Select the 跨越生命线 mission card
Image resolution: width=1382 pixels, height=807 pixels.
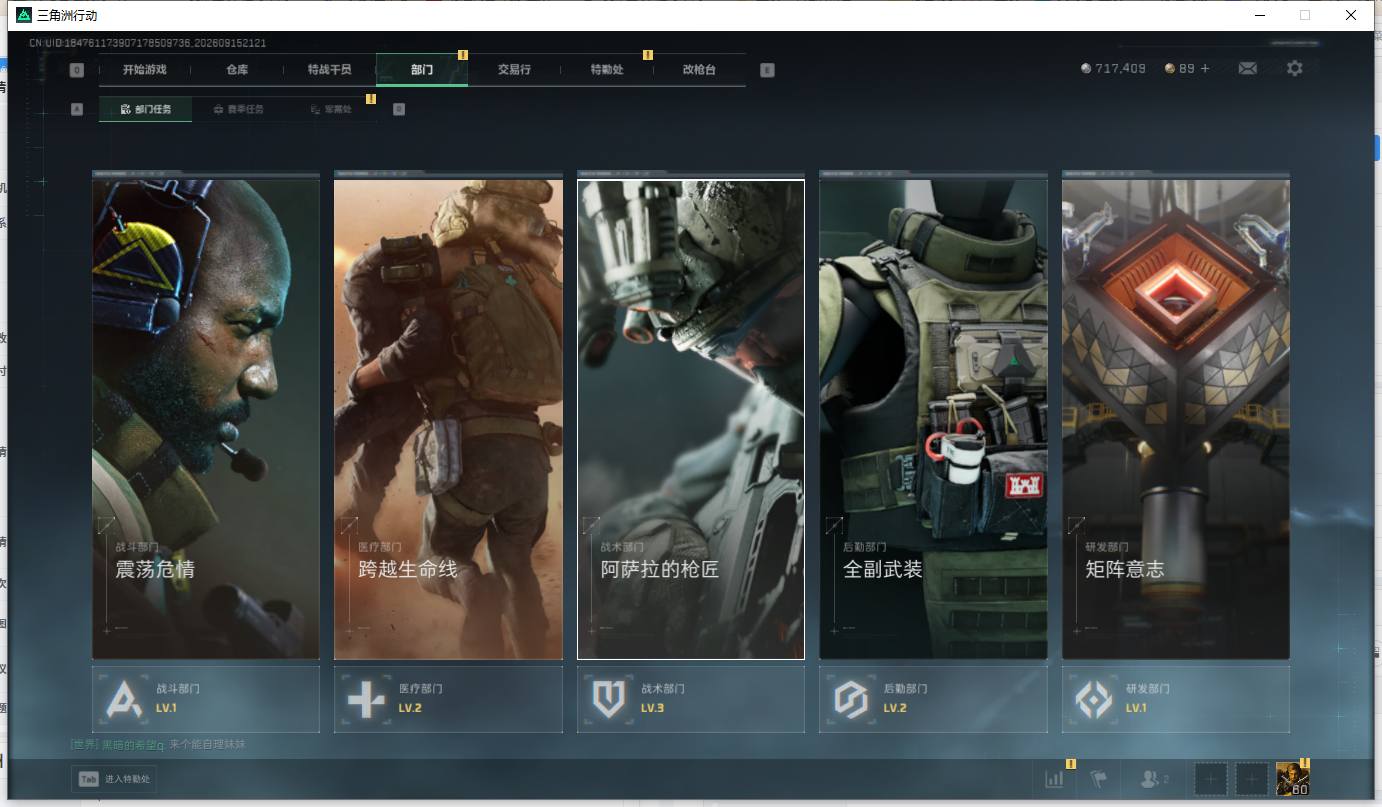click(448, 418)
